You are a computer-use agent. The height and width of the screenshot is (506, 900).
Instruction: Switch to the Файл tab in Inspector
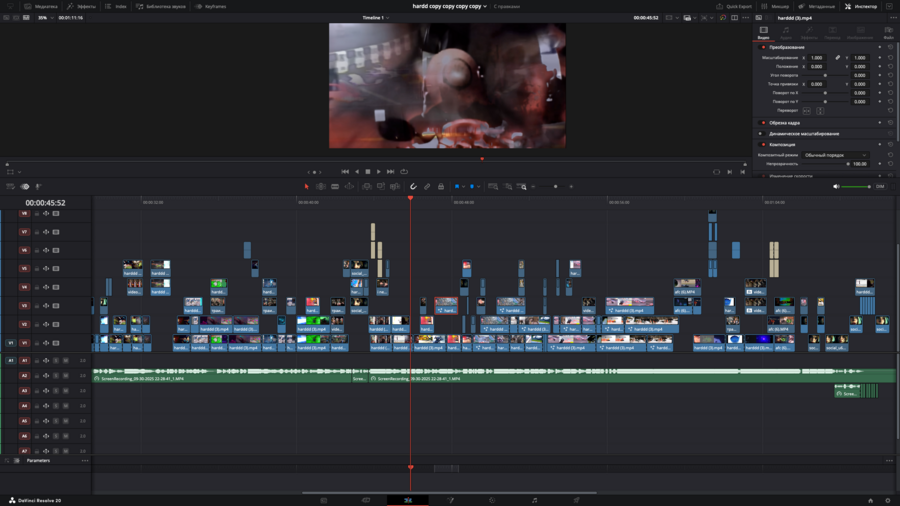(889, 32)
